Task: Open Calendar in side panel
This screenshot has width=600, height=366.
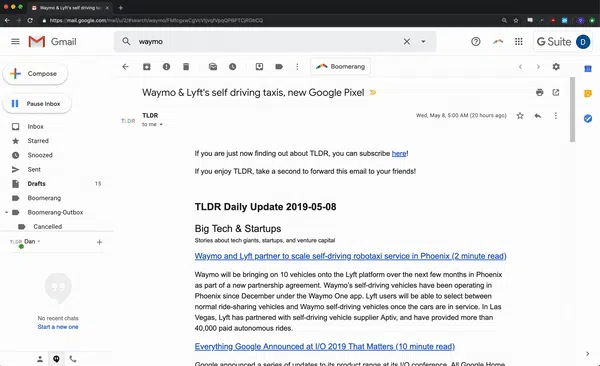Action: click(x=588, y=69)
